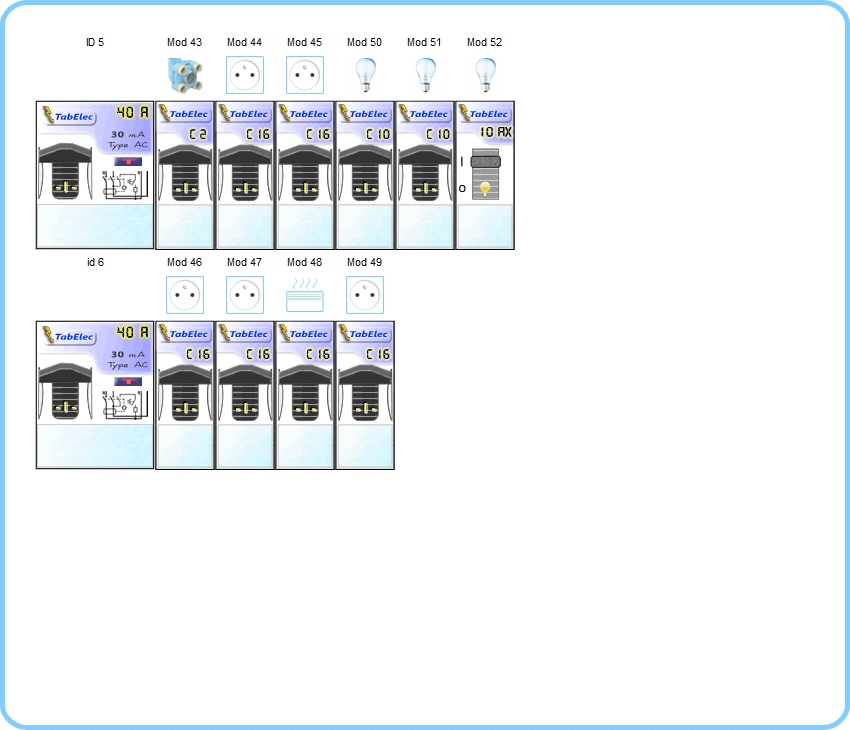Click the 'ID 5' label
Screen dimensions: 850x730
point(95,42)
